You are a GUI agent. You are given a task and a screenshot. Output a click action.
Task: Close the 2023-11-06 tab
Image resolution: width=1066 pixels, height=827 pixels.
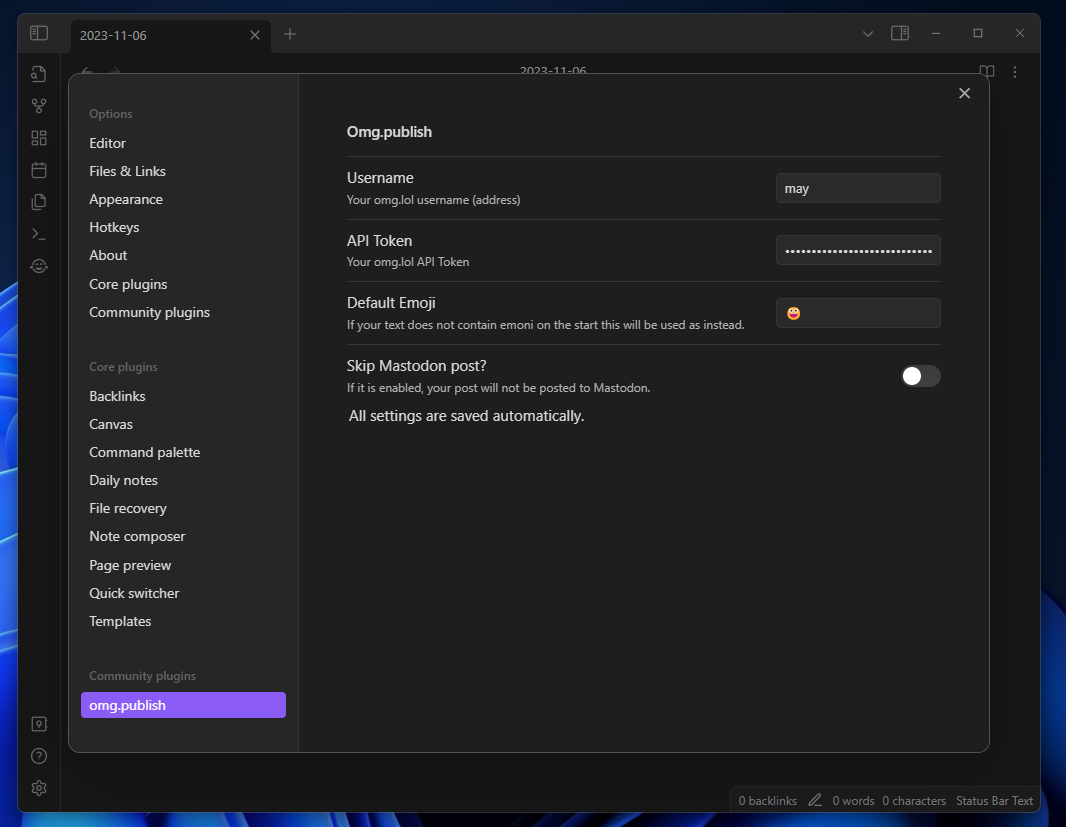click(255, 35)
